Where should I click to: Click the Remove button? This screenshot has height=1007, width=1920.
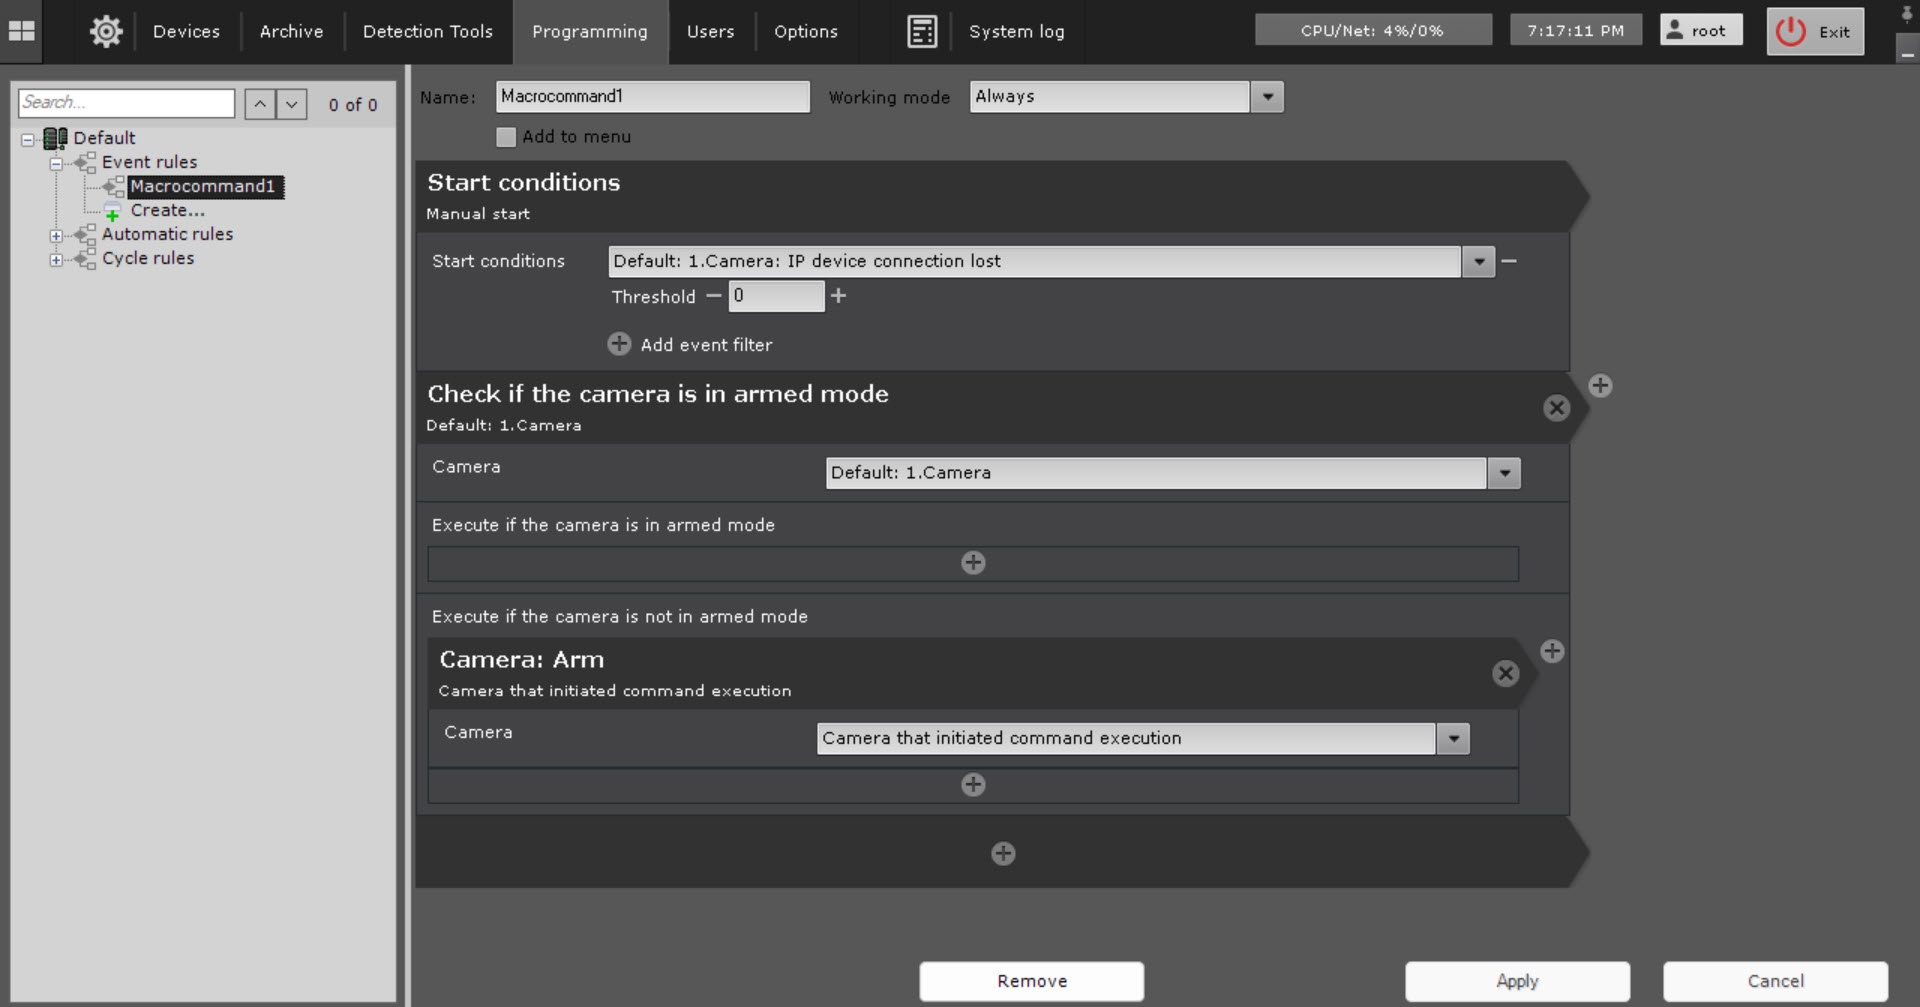[x=1032, y=981]
